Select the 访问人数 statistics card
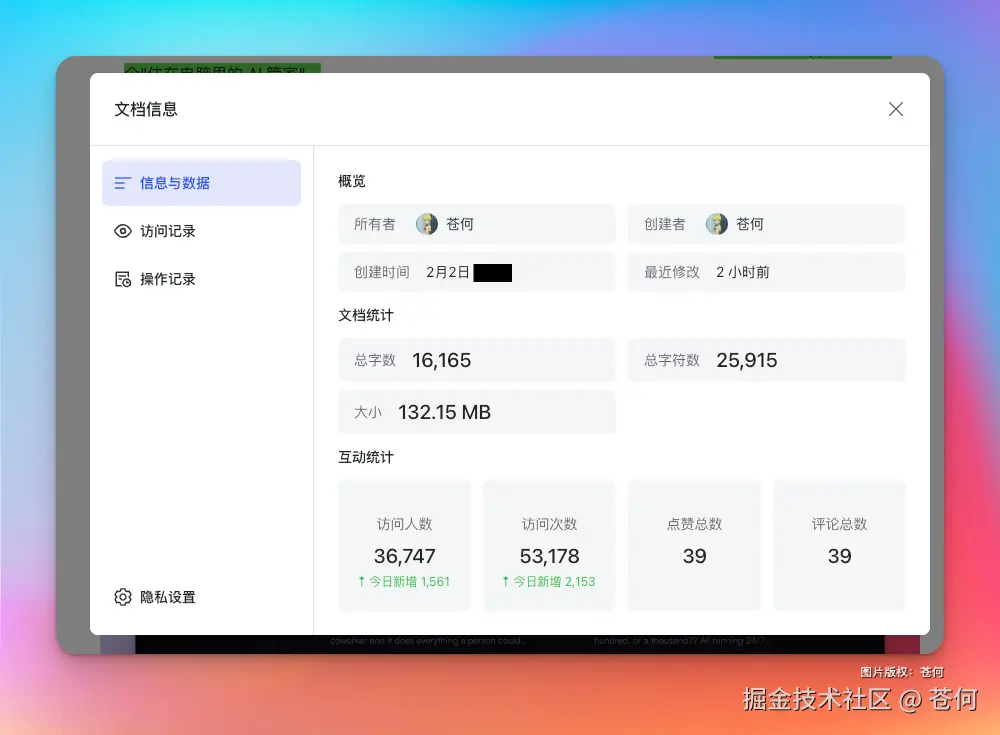The image size is (1000, 735). (404, 544)
